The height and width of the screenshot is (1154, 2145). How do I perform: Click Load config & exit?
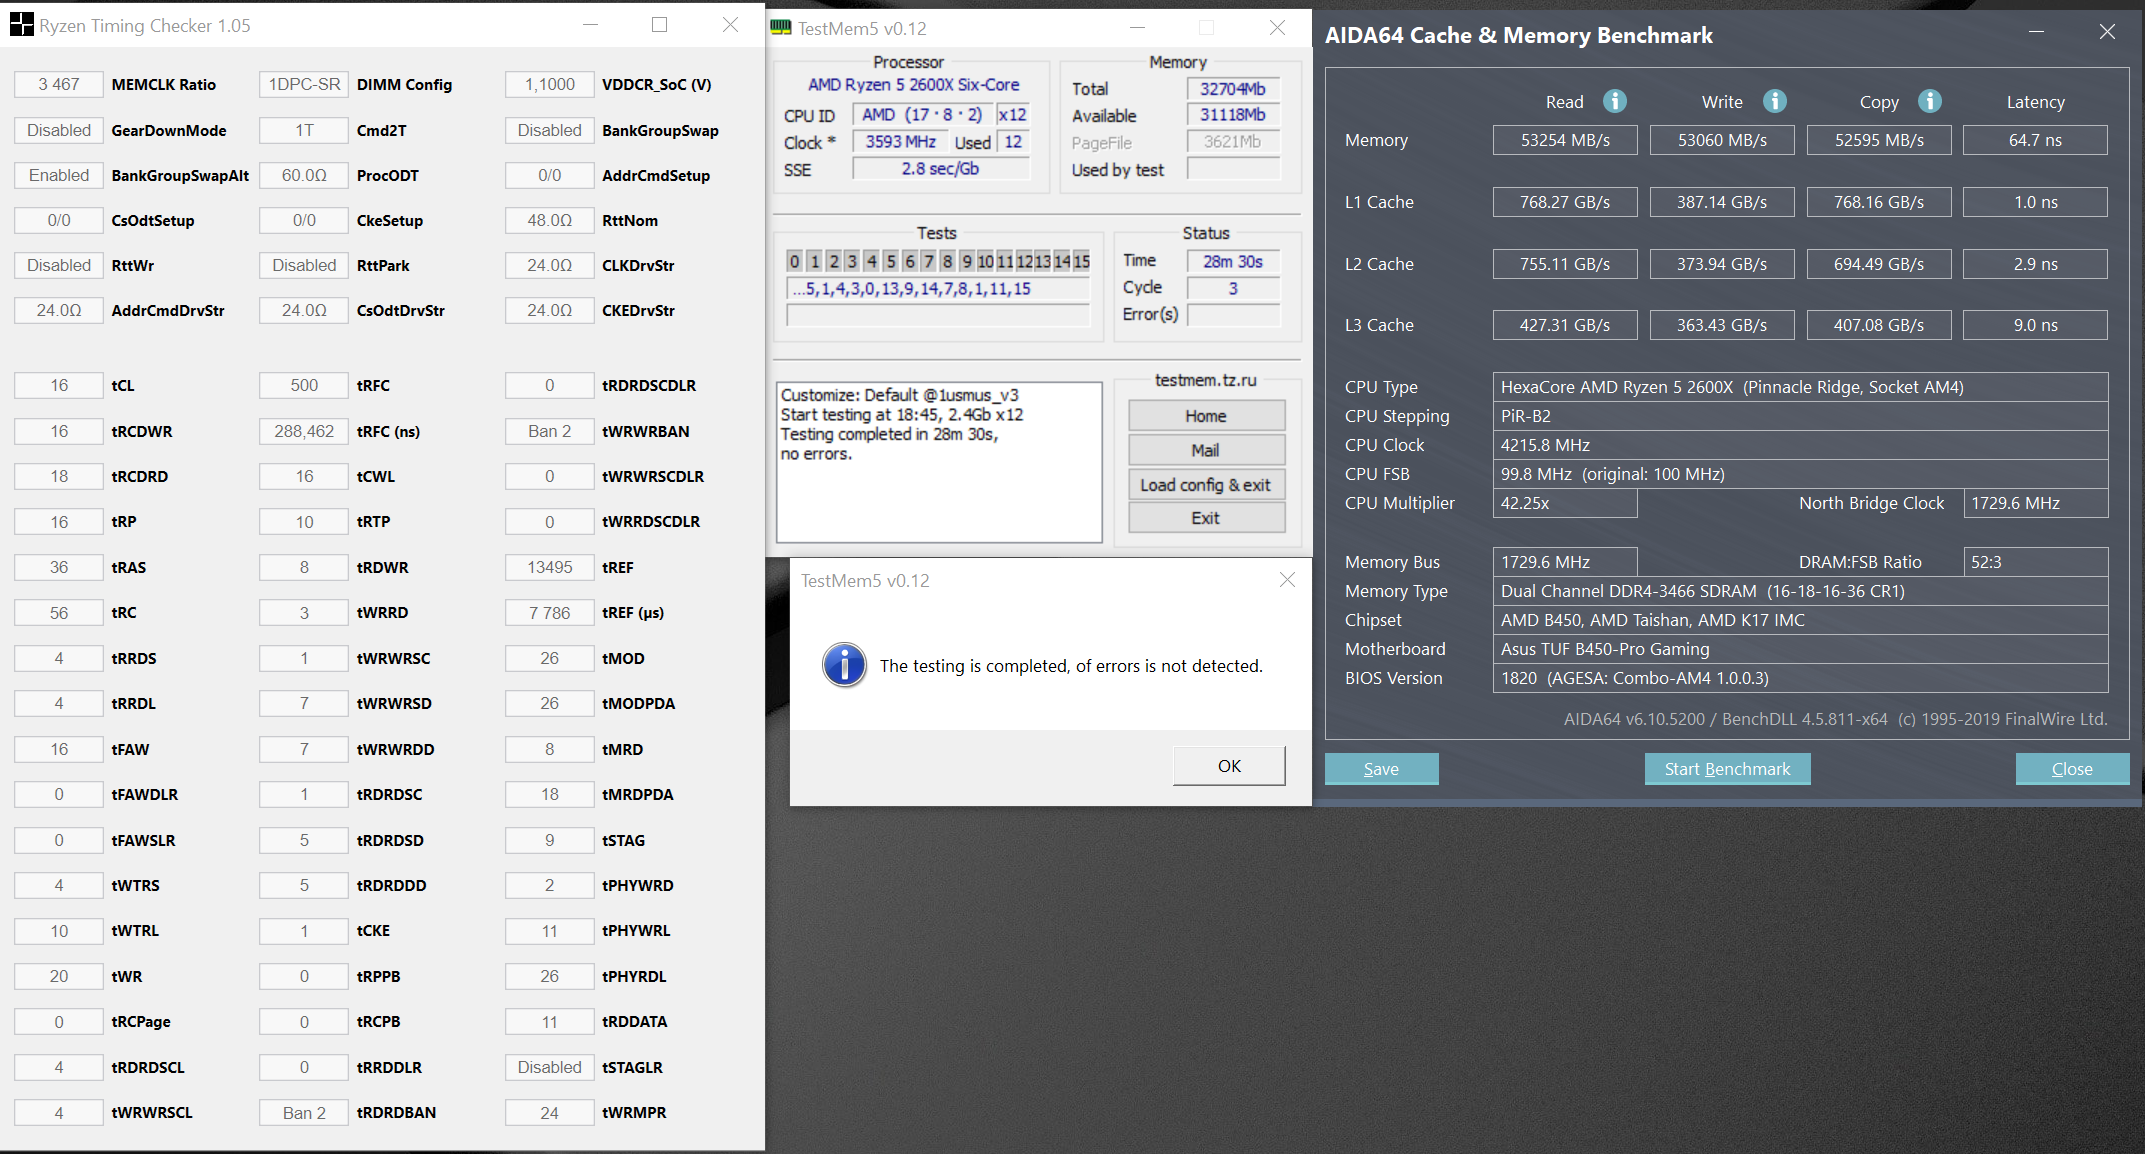[x=1206, y=485]
